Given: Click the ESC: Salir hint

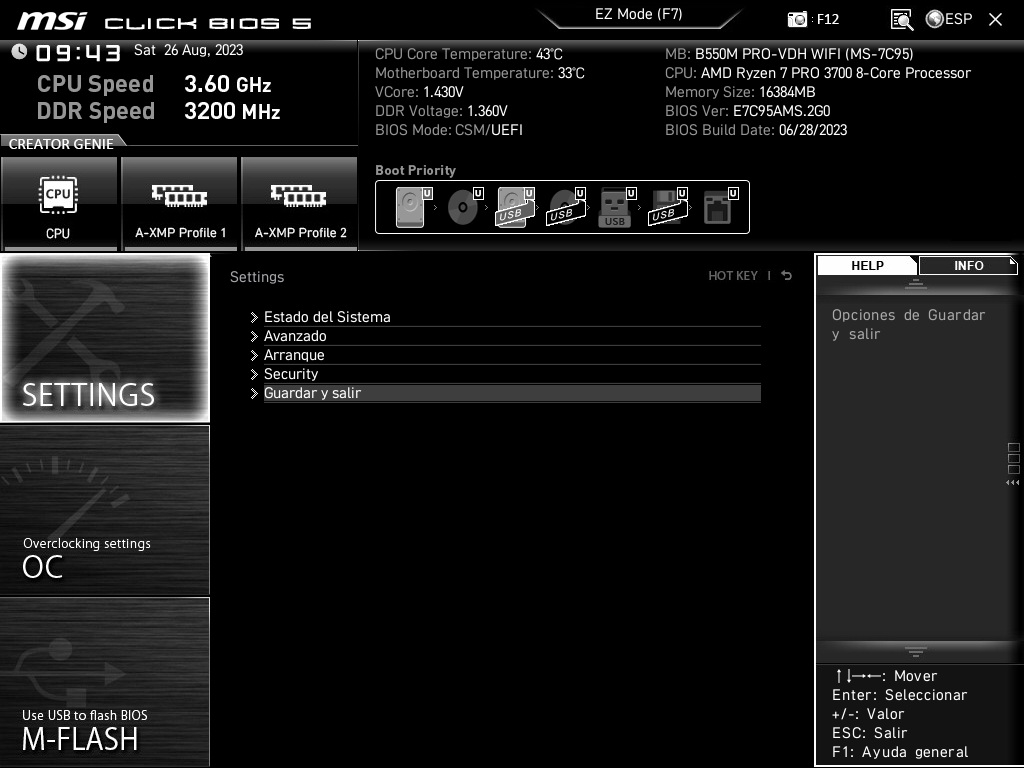Looking at the screenshot, I should pyautogui.click(x=869, y=733).
